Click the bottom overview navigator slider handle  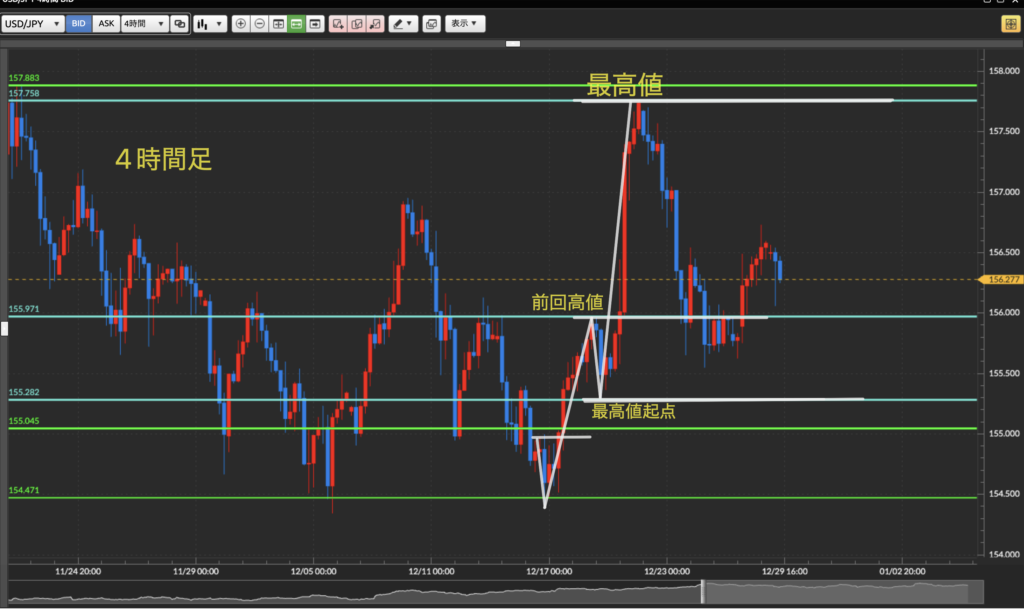tap(702, 591)
